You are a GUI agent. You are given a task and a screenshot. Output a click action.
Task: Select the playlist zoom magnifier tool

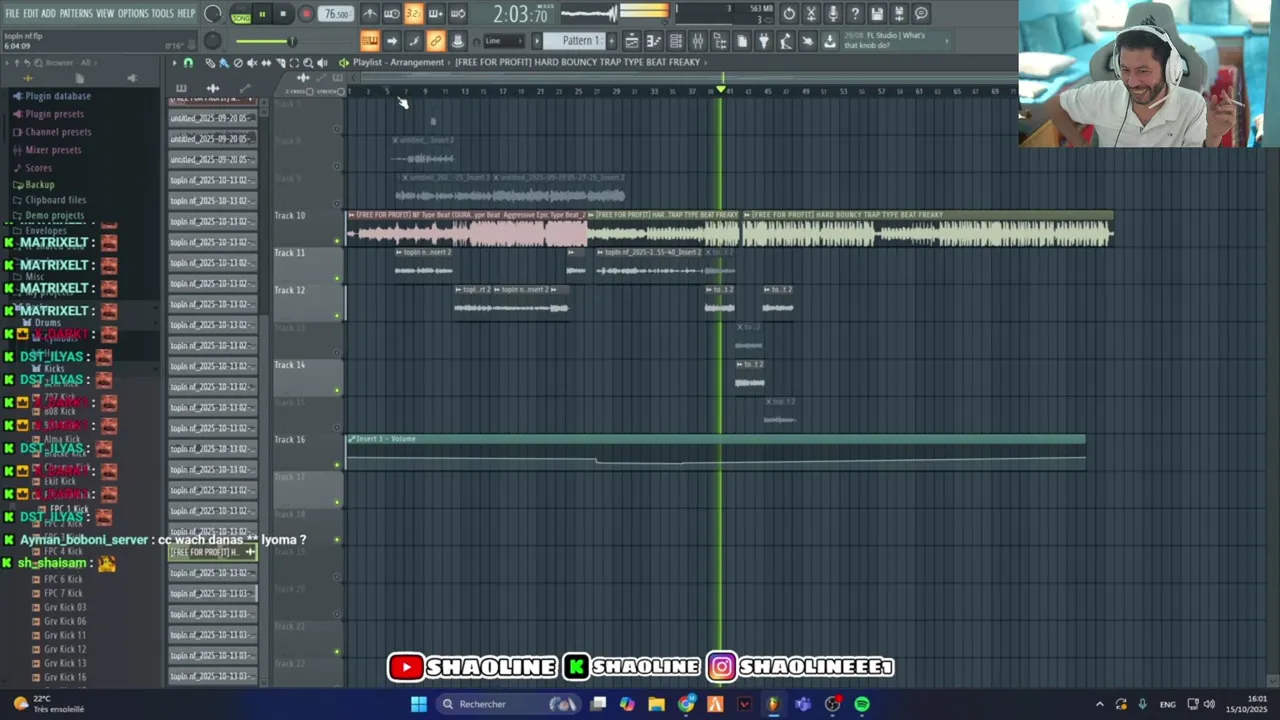(x=308, y=63)
